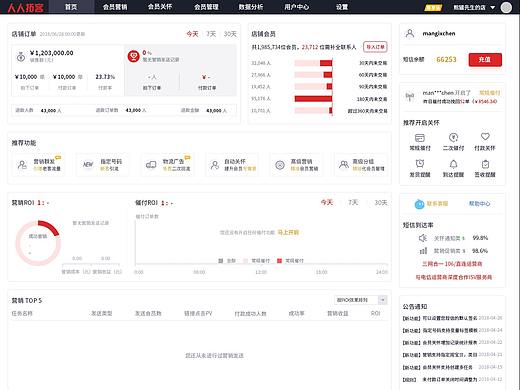Click the SMS balance value 66253
The width and height of the screenshot is (520, 390).
pyautogui.click(x=446, y=59)
